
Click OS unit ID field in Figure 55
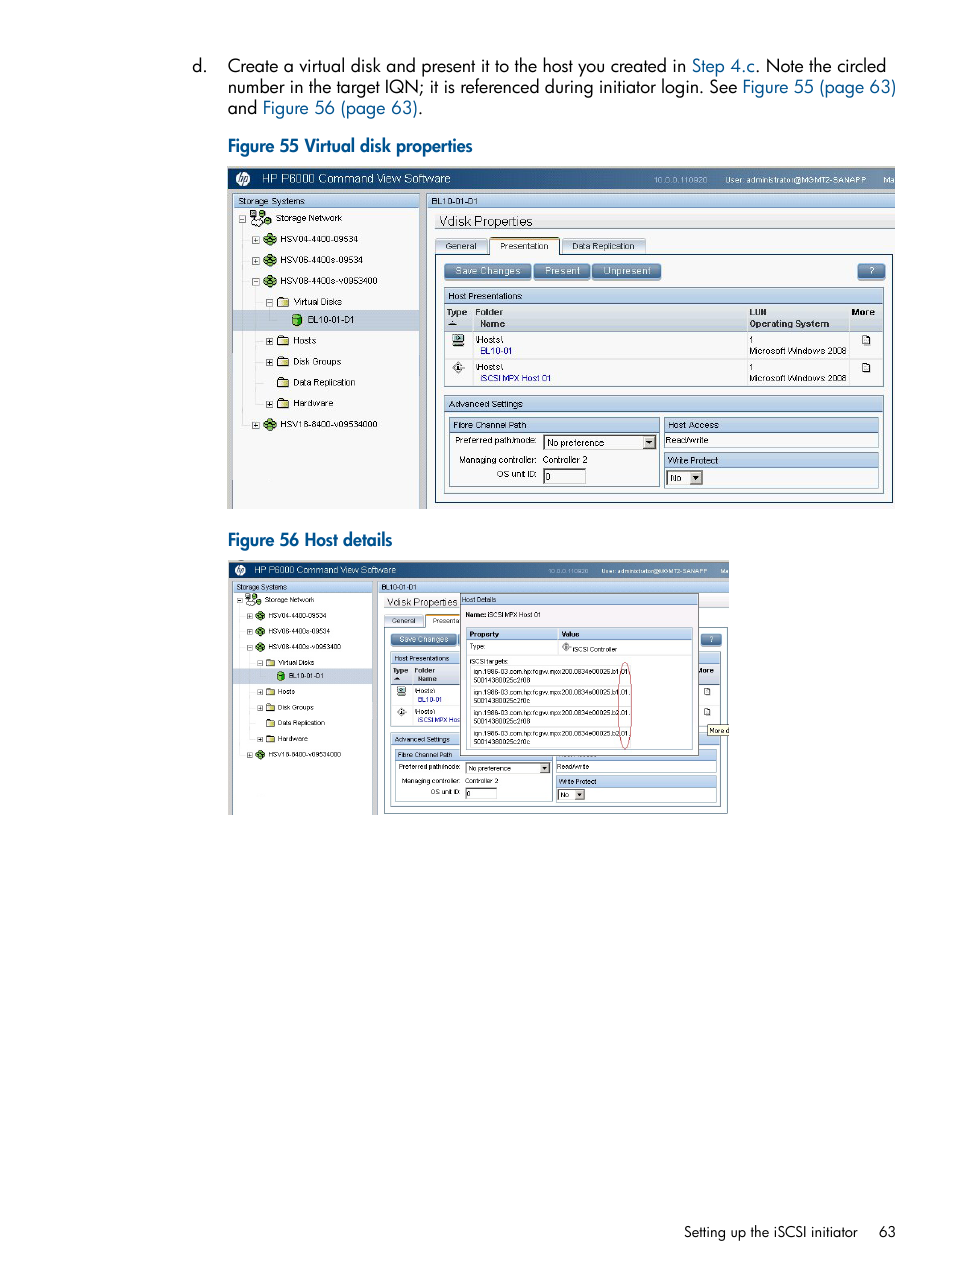tap(564, 477)
